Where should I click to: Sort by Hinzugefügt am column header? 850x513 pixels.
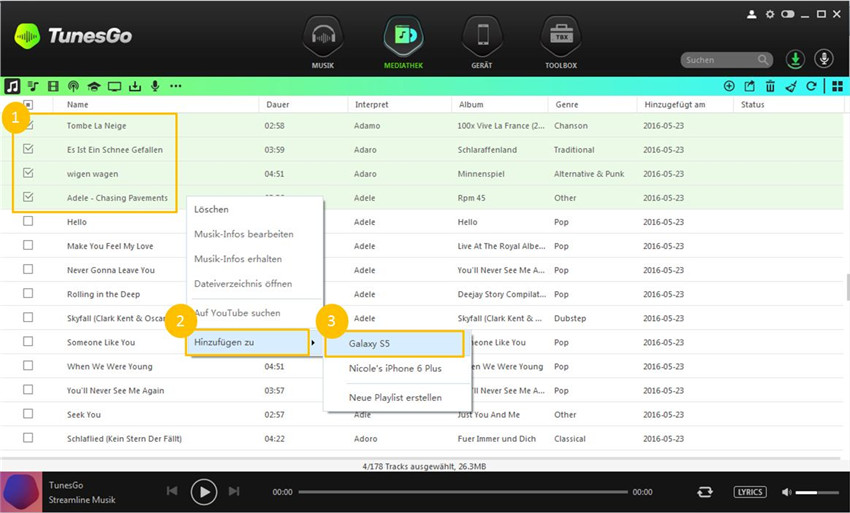(x=675, y=105)
